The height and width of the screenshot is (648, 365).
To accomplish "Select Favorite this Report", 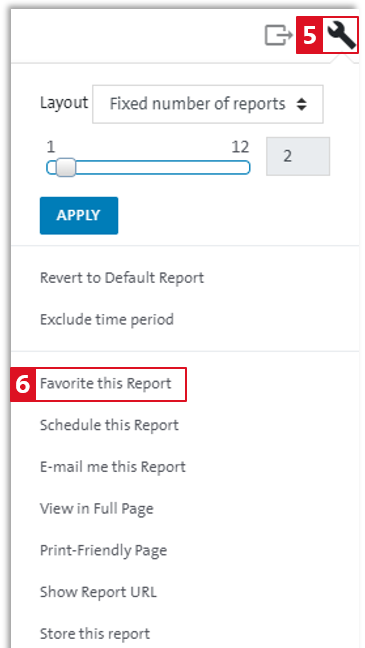I will (x=105, y=384).
